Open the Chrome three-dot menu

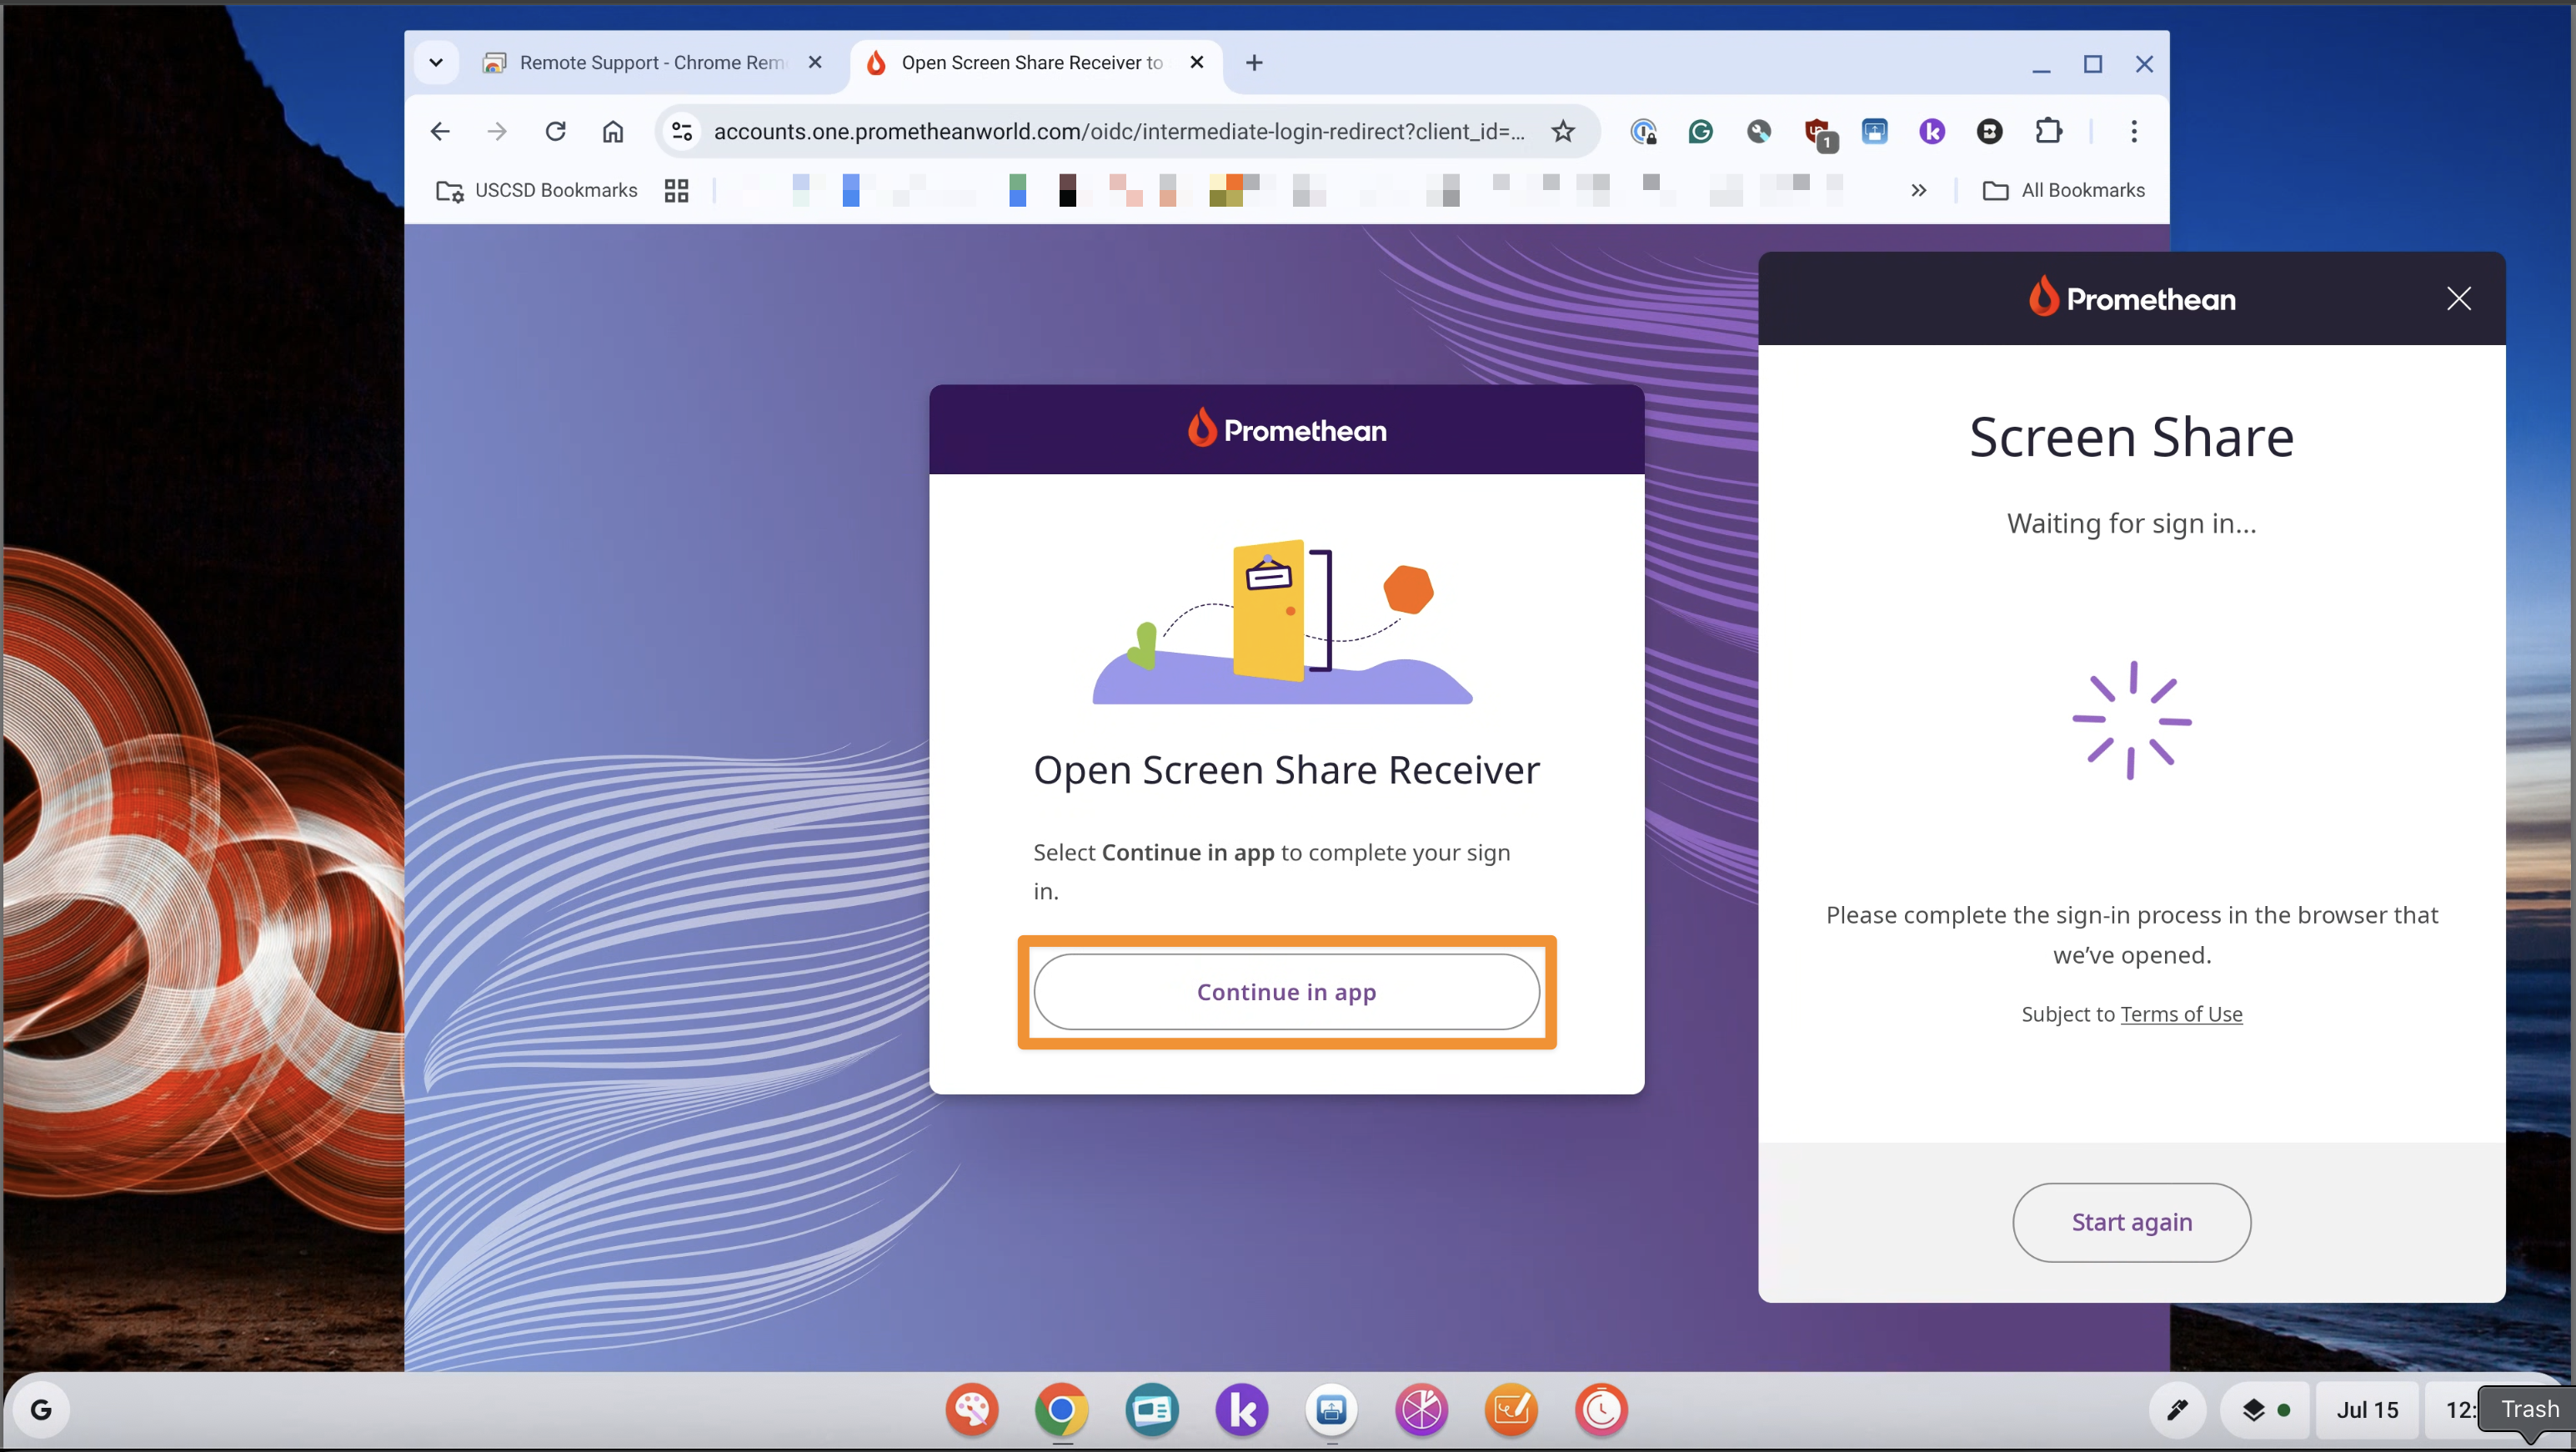click(x=2133, y=131)
